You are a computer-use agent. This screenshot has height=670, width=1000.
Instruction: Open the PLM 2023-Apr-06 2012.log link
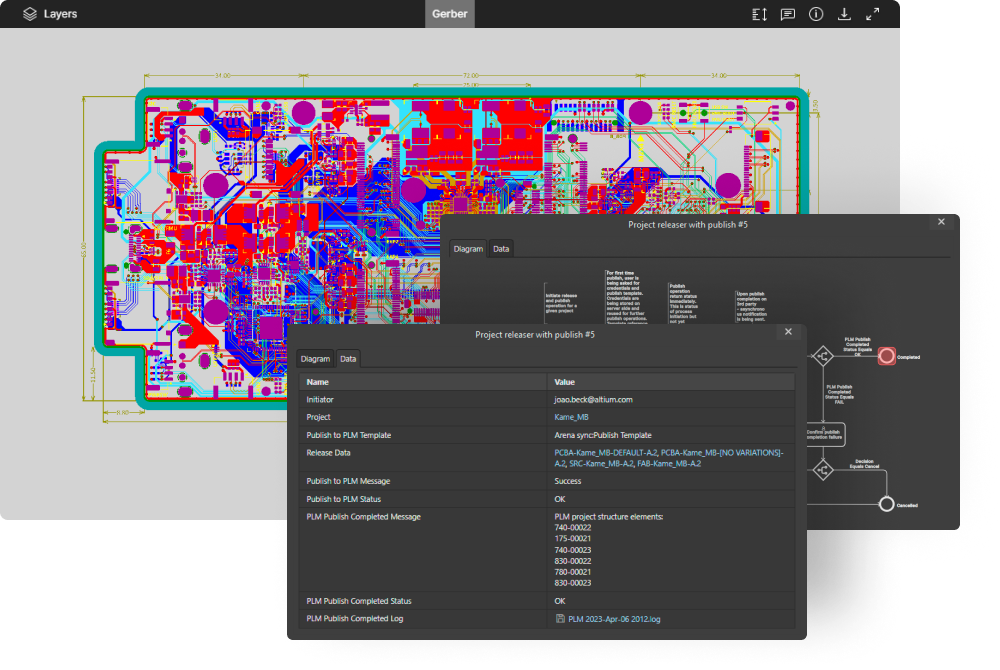click(x=614, y=619)
